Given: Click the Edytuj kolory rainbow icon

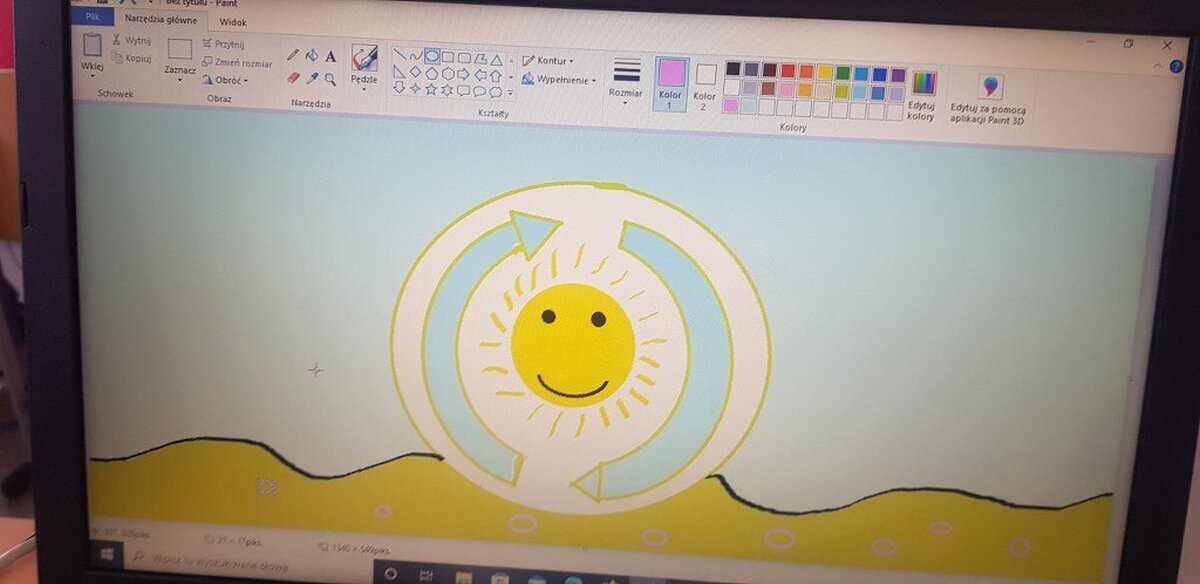Looking at the screenshot, I should [x=923, y=83].
